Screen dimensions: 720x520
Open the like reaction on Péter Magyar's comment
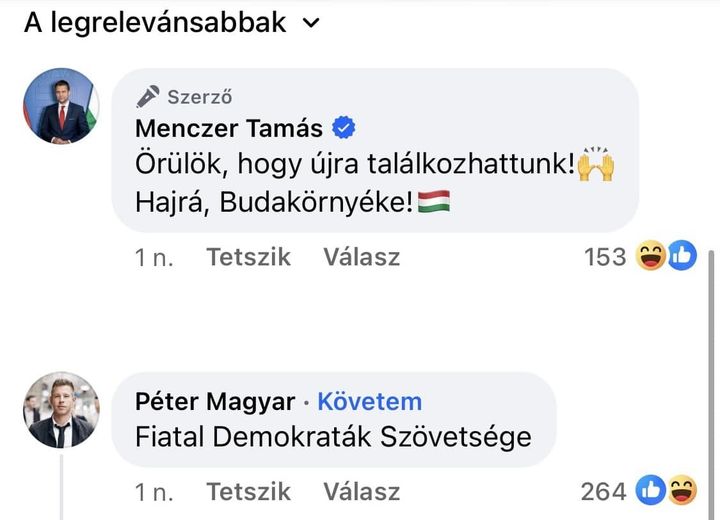coord(652,491)
